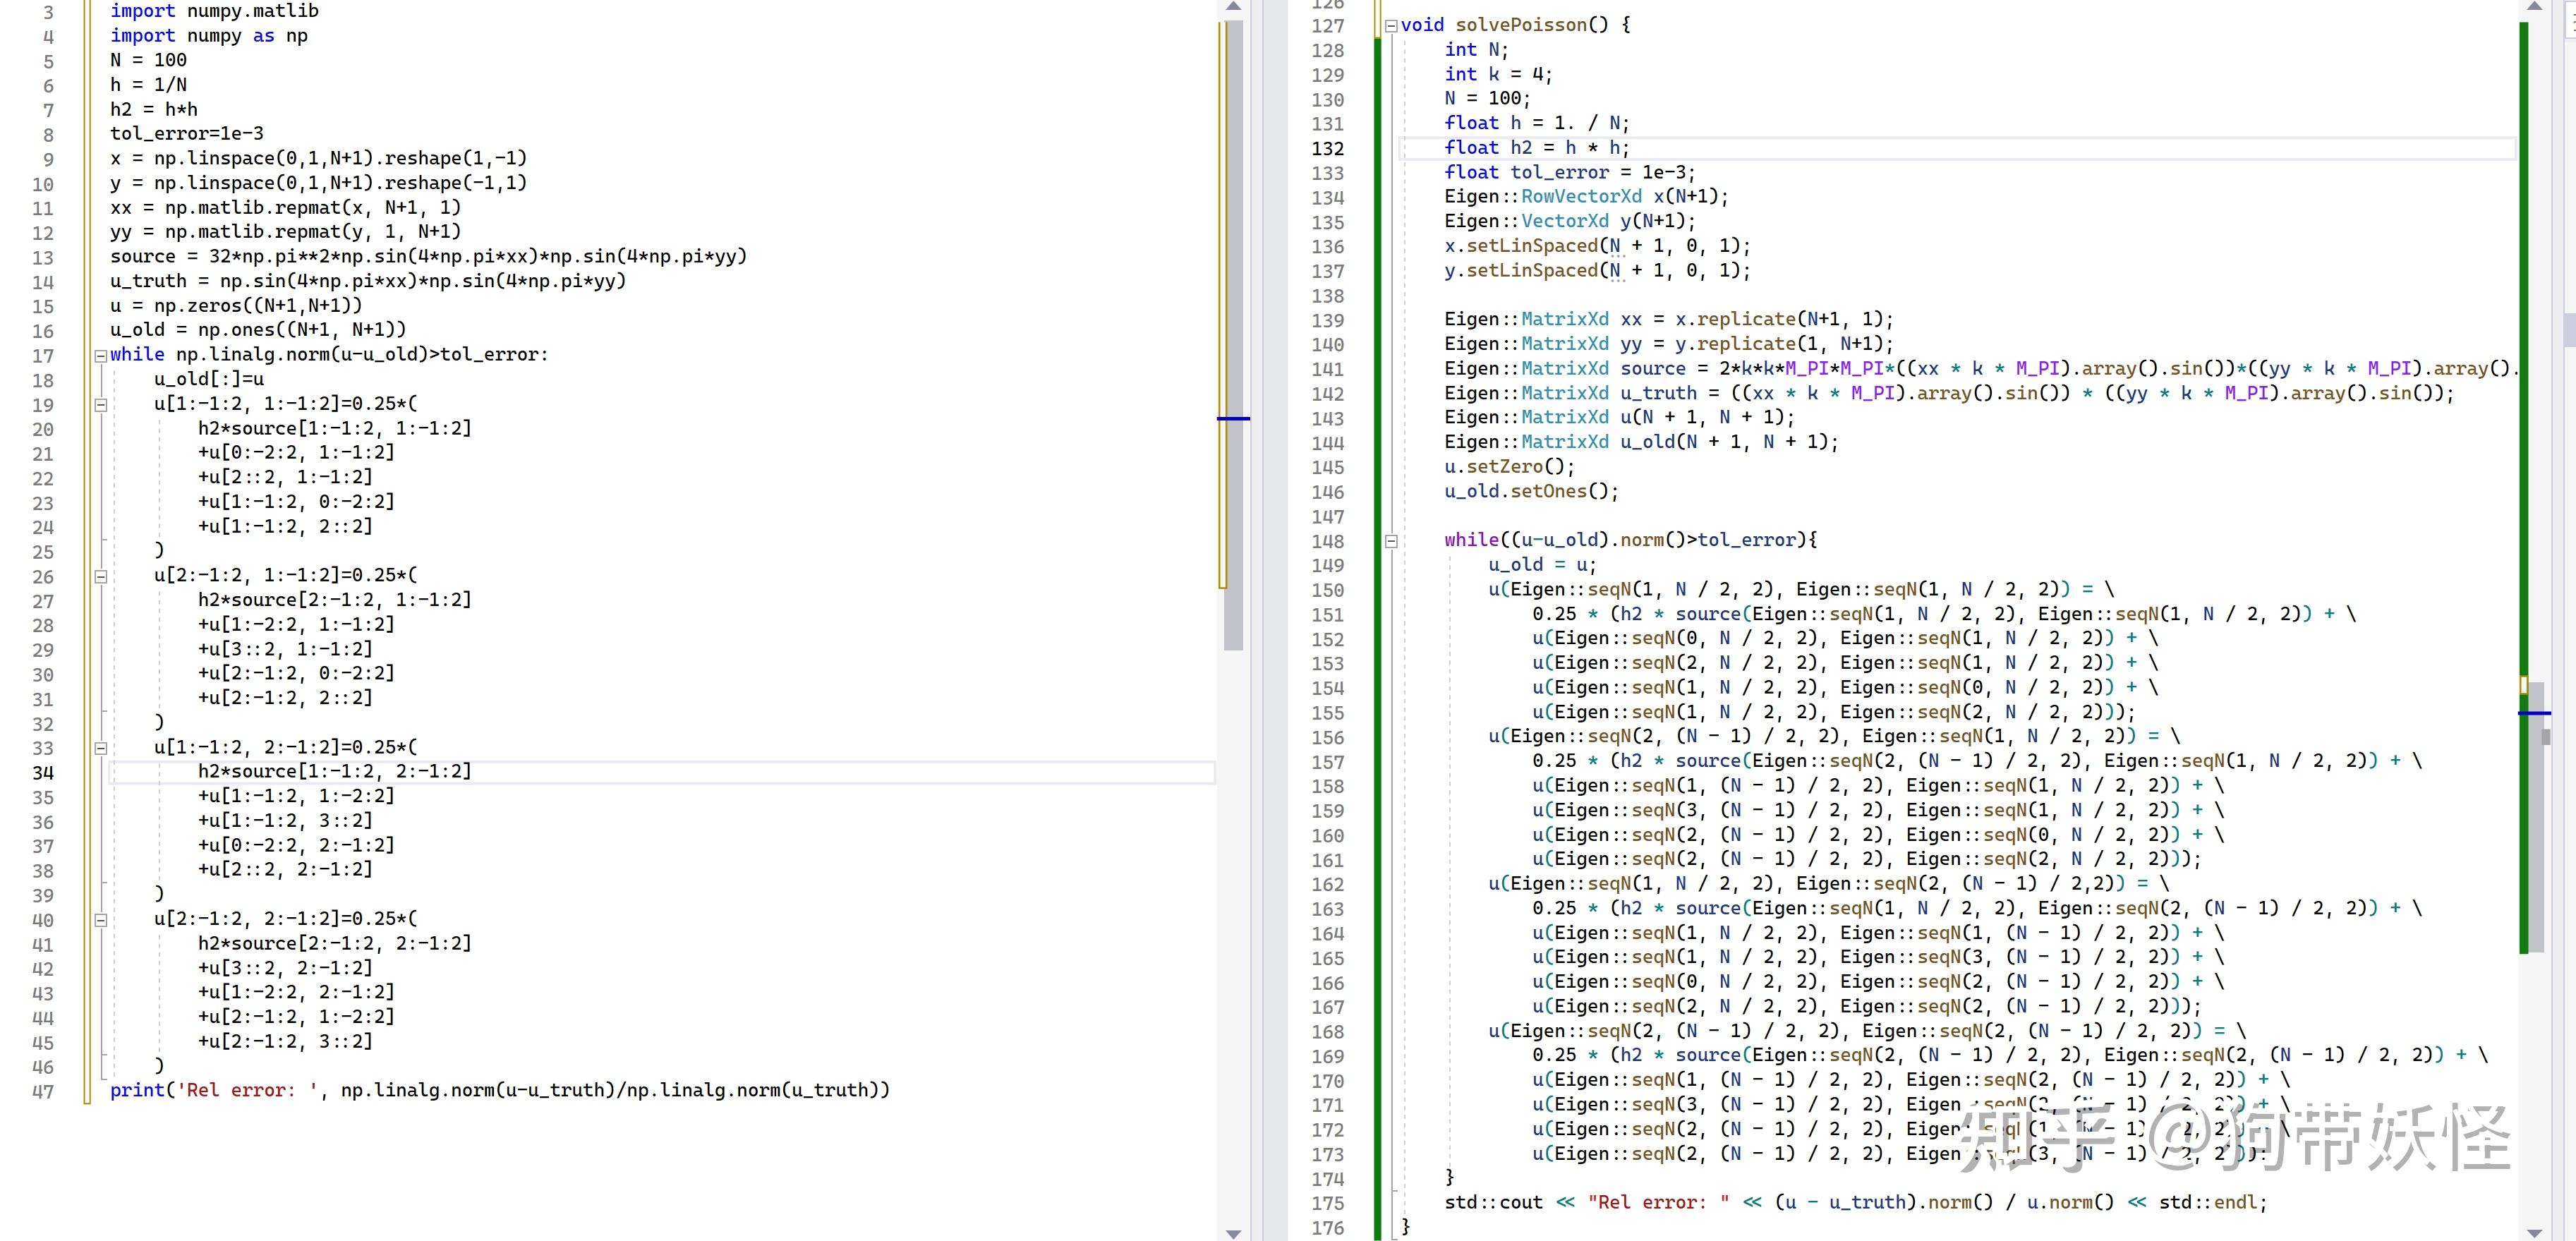Collapse the u[2:-1:2, 1:-1:2] block at line 26

[100, 577]
